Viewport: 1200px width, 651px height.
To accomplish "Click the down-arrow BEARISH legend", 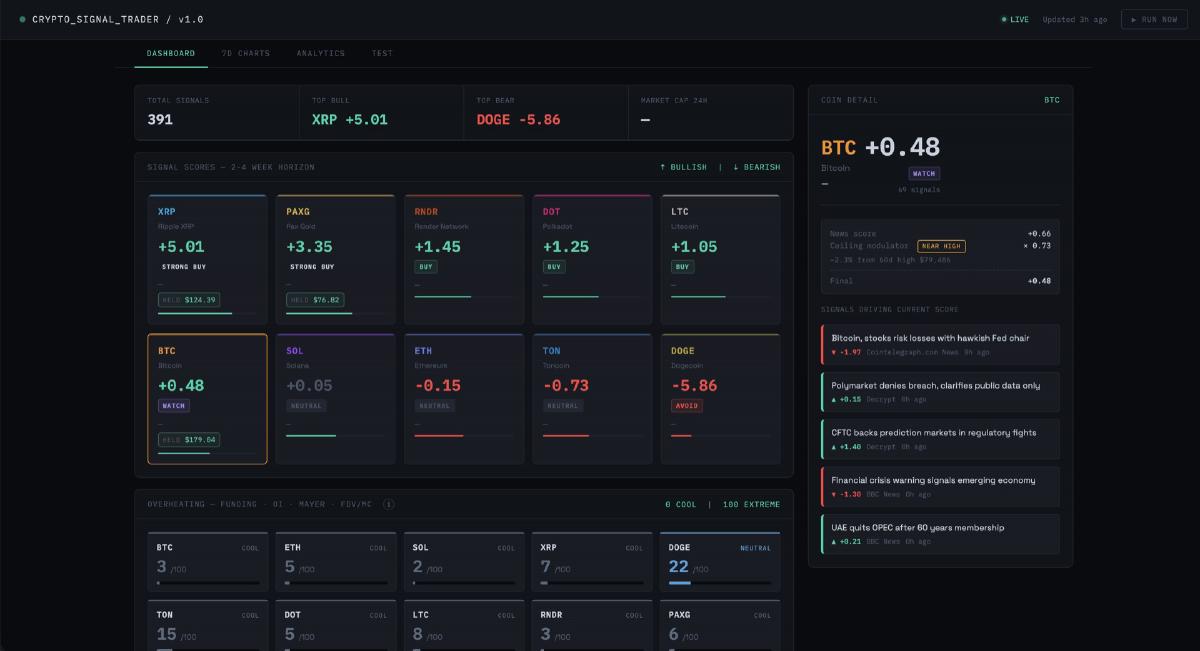I will click(756, 167).
